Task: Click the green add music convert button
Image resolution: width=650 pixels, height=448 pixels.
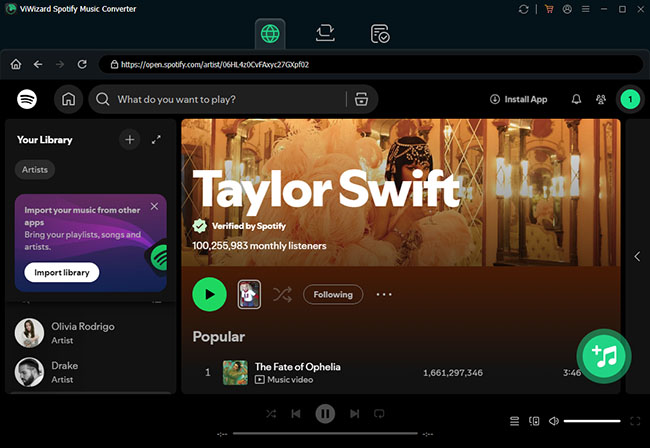Action: (604, 356)
